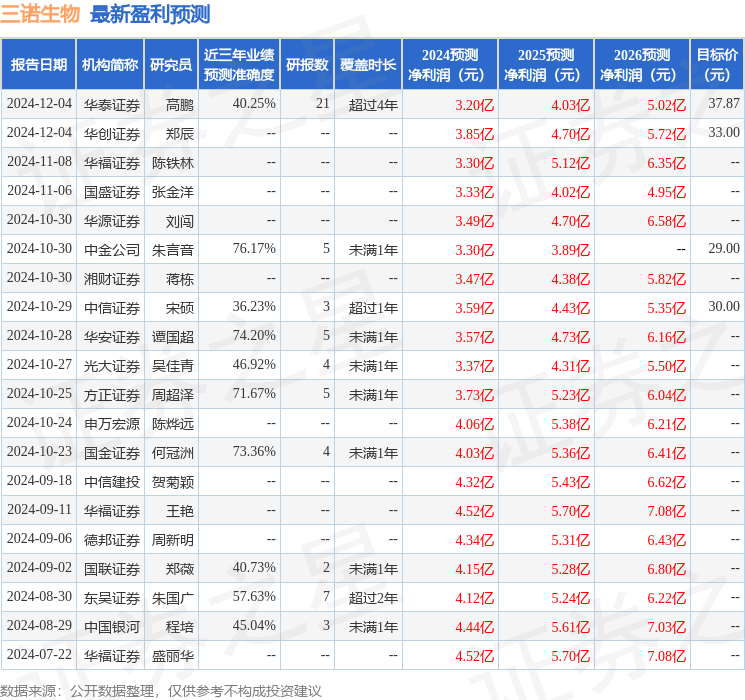Select the 最新盈利预测 heading
Image resolution: width=745 pixels, height=700 pixels.
[x=150, y=14]
